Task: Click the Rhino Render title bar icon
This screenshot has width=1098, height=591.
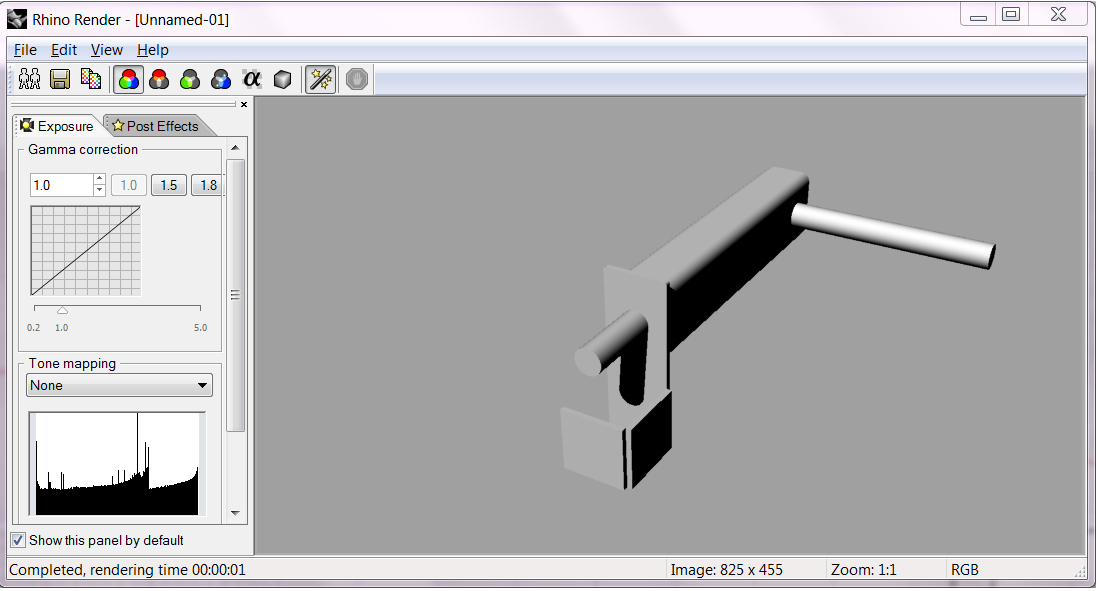Action: (17, 19)
